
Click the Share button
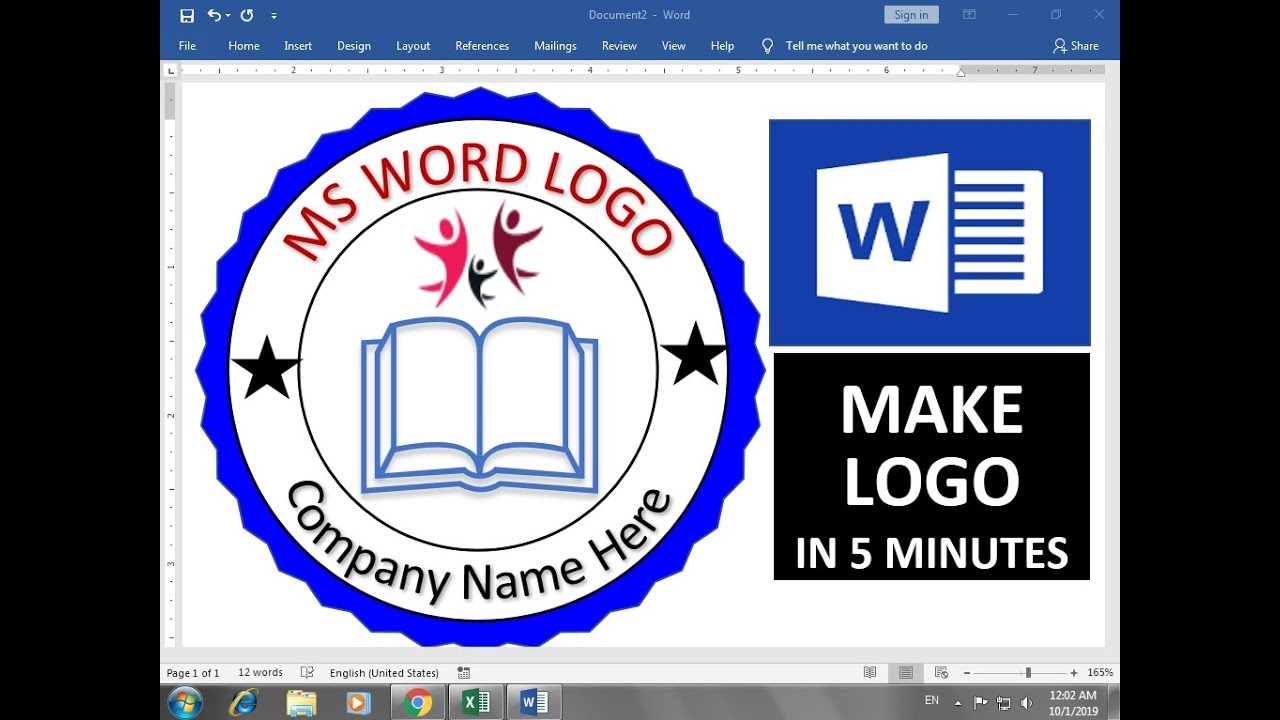pos(1076,46)
